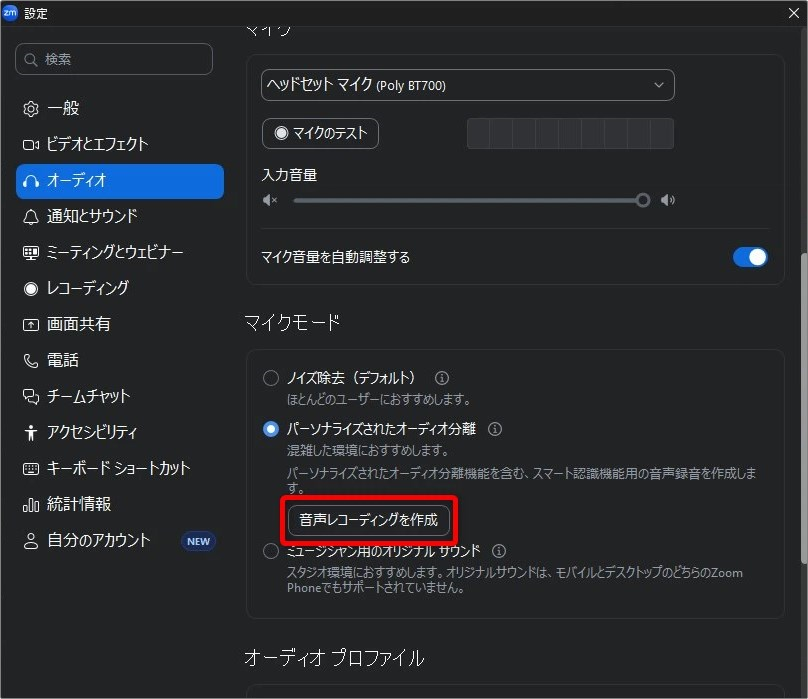Open the 画面共有 settings section
This screenshot has height=699, width=808.
click(86, 324)
